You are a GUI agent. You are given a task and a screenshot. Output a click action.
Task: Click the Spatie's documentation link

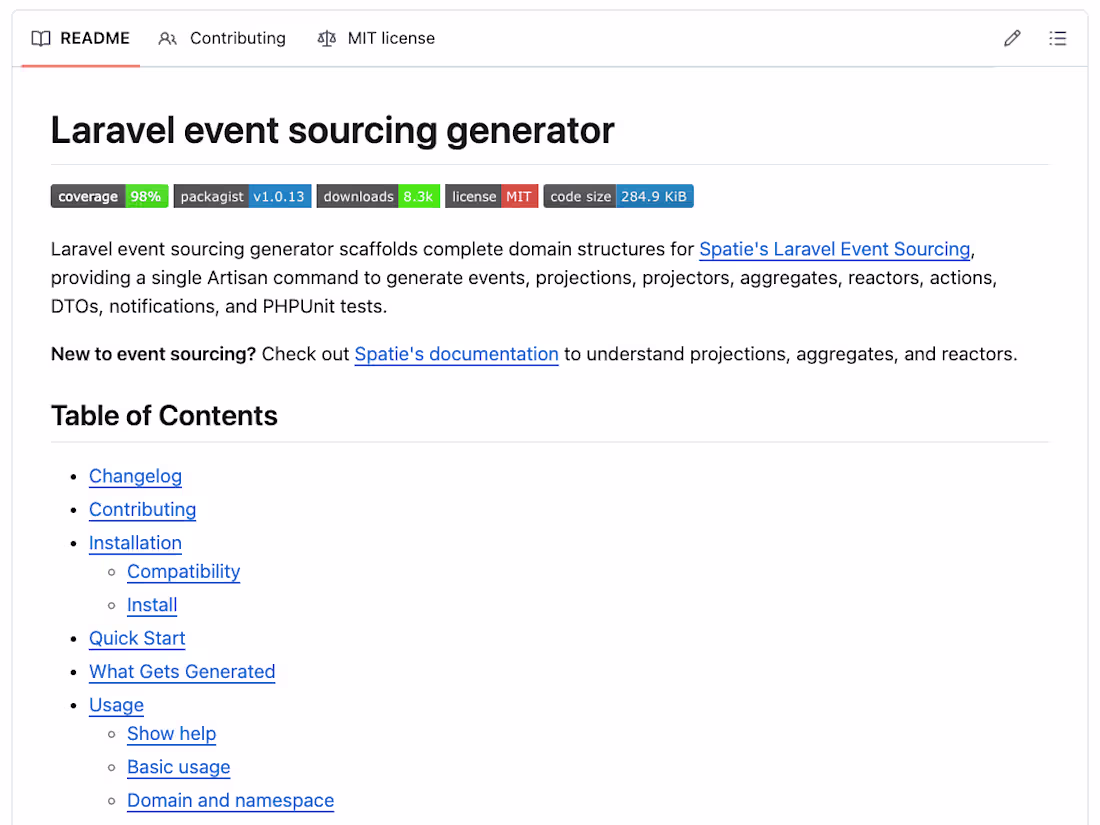(x=456, y=354)
